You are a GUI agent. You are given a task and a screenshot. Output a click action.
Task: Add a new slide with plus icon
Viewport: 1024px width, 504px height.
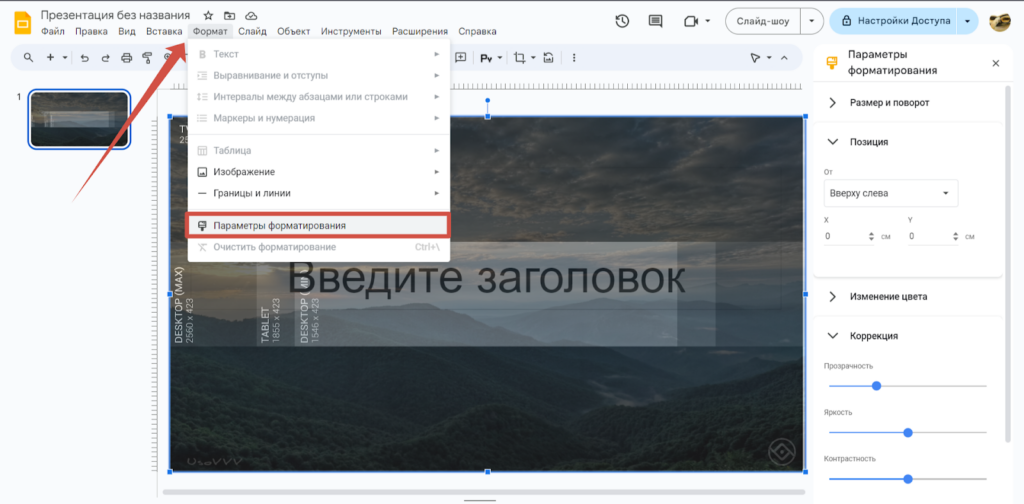pos(50,57)
